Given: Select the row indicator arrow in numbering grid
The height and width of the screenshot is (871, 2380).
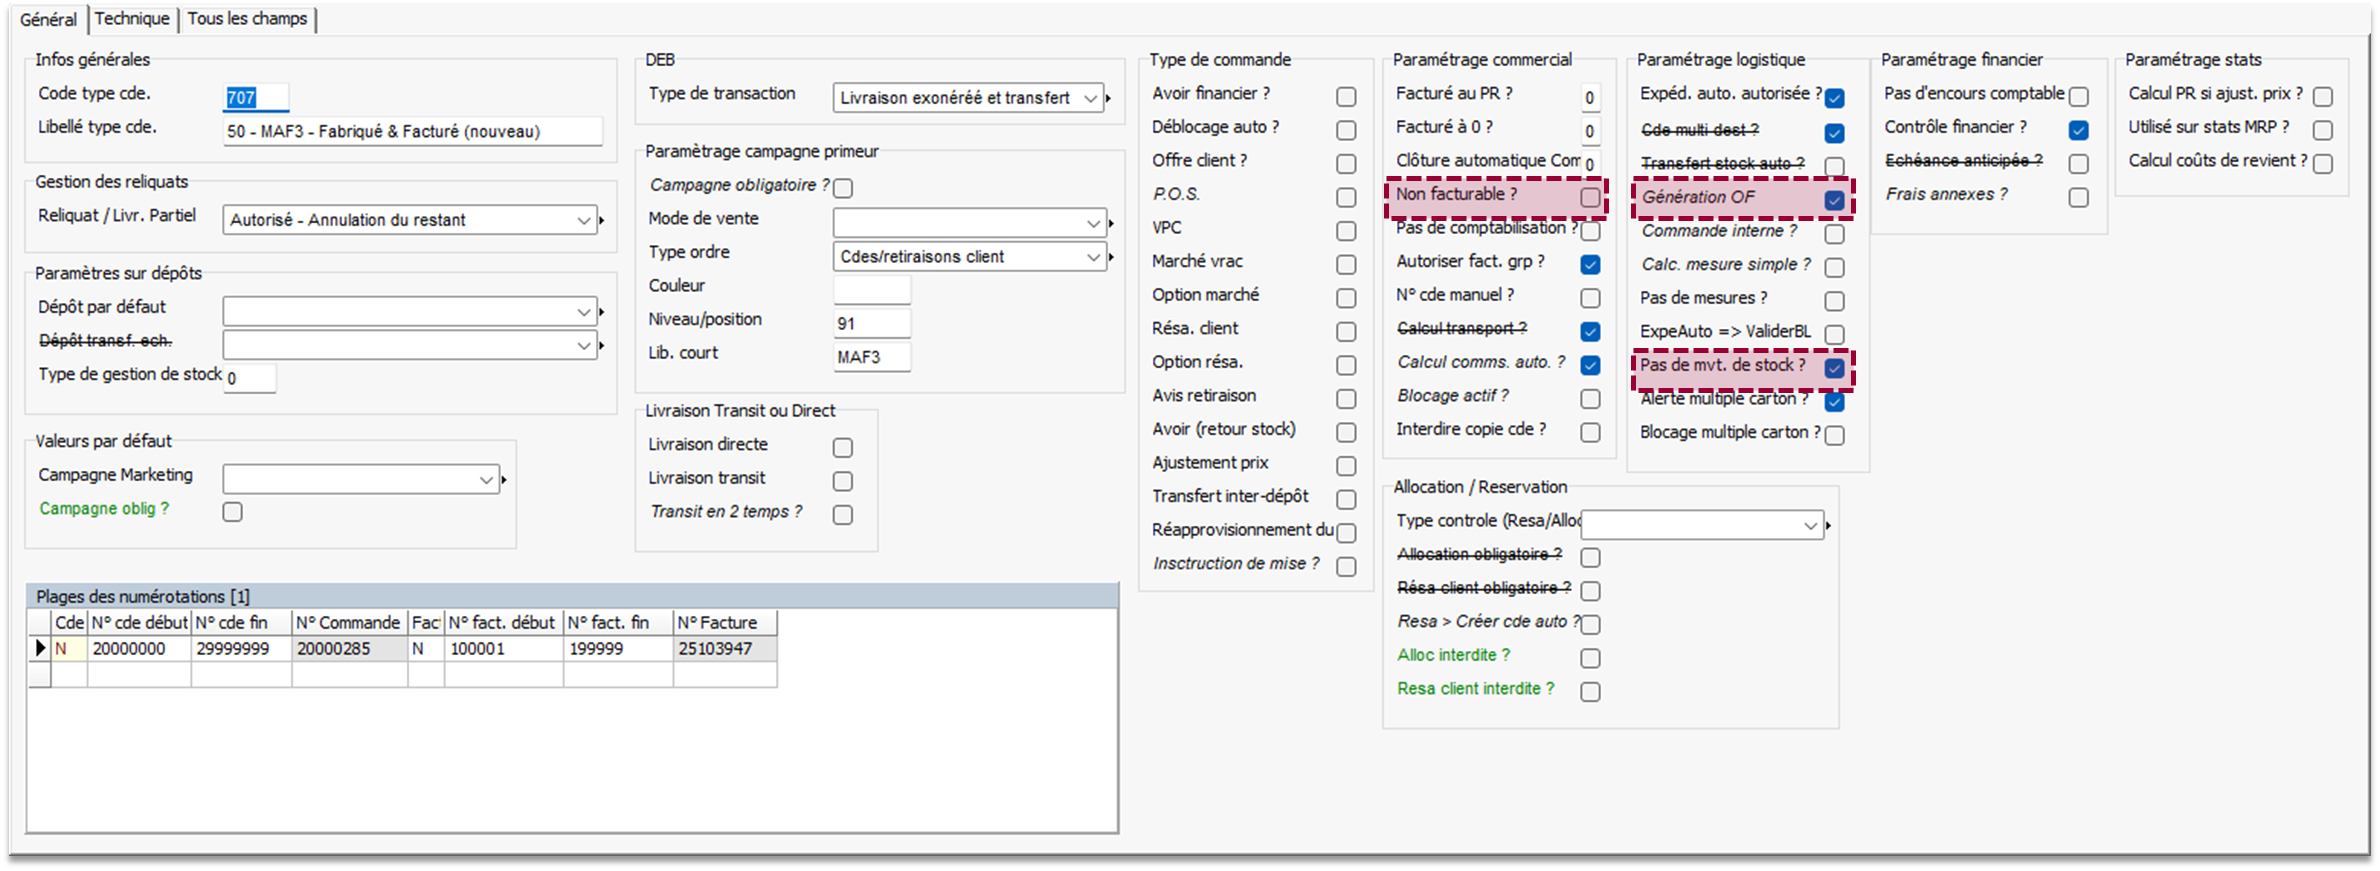Looking at the screenshot, I should coord(40,649).
